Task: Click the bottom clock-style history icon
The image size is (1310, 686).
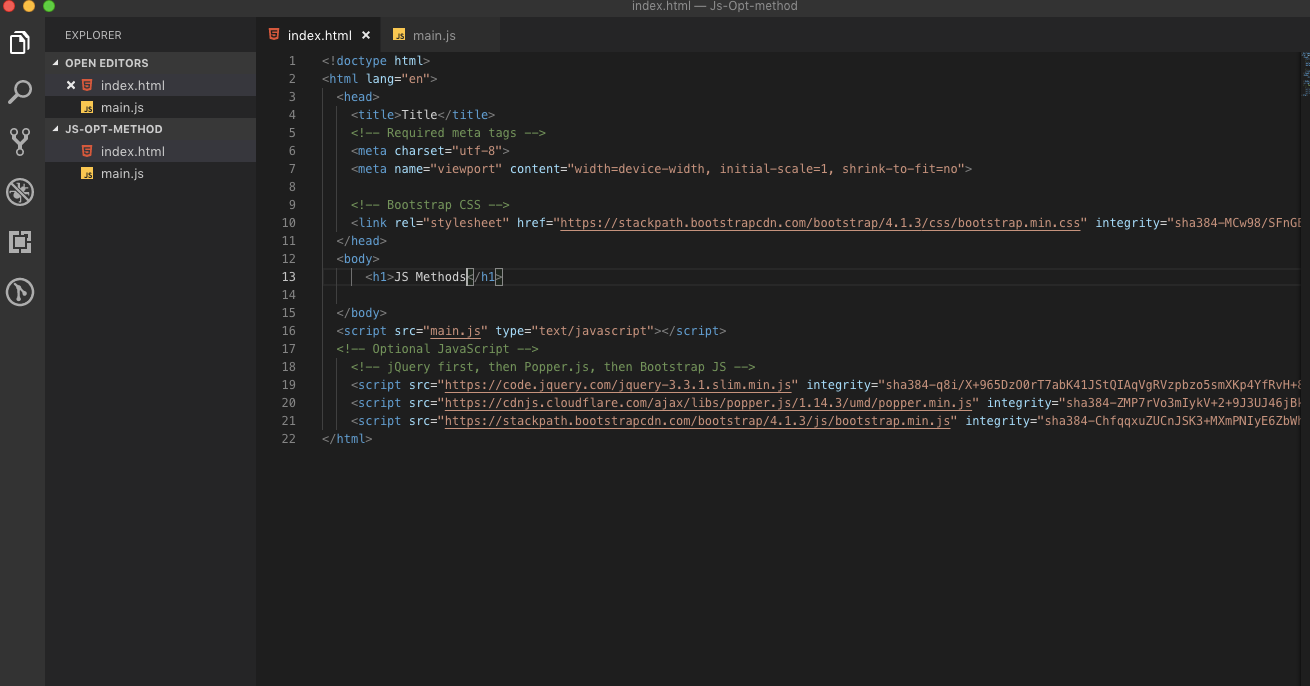Action: click(x=20, y=292)
